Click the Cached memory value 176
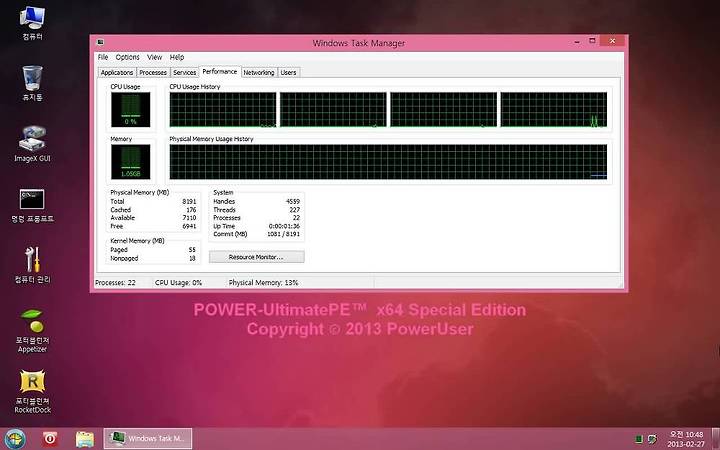Viewport: 720px width, 450px height. click(x=191, y=209)
